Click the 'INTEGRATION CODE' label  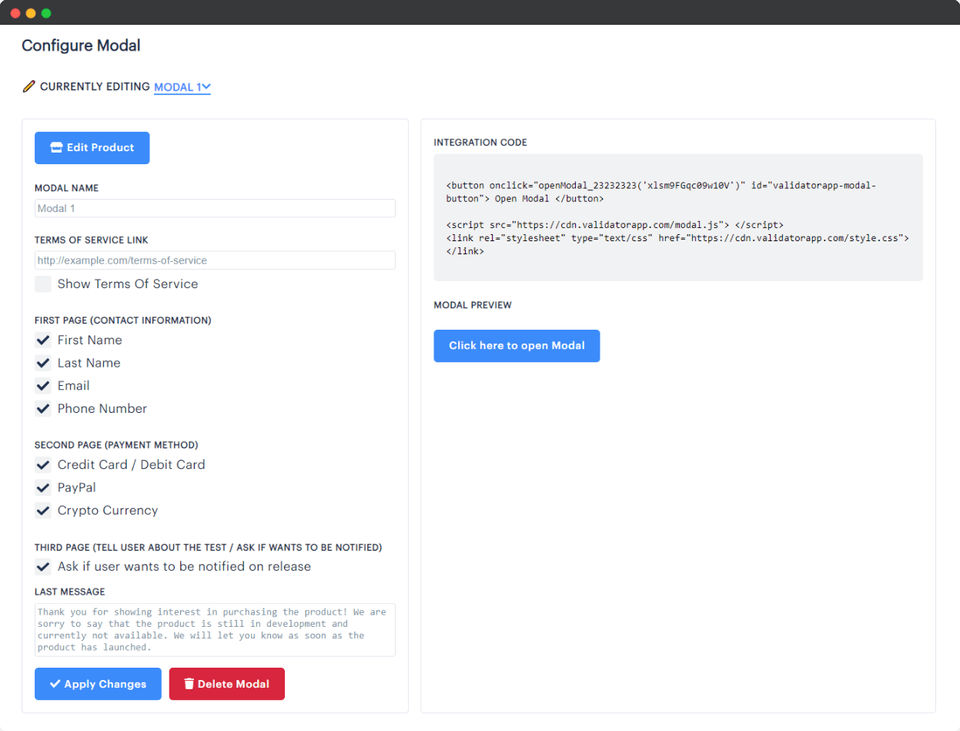coord(480,142)
